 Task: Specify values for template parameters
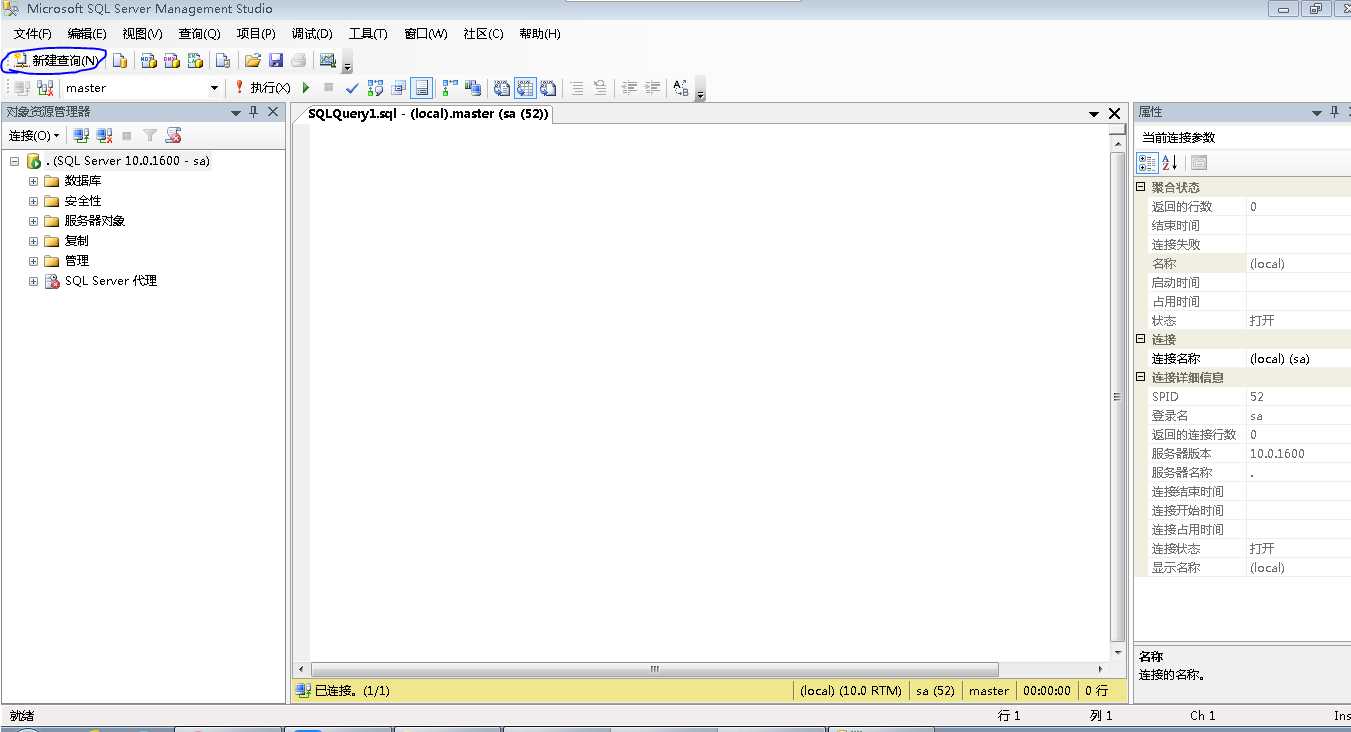coord(681,88)
